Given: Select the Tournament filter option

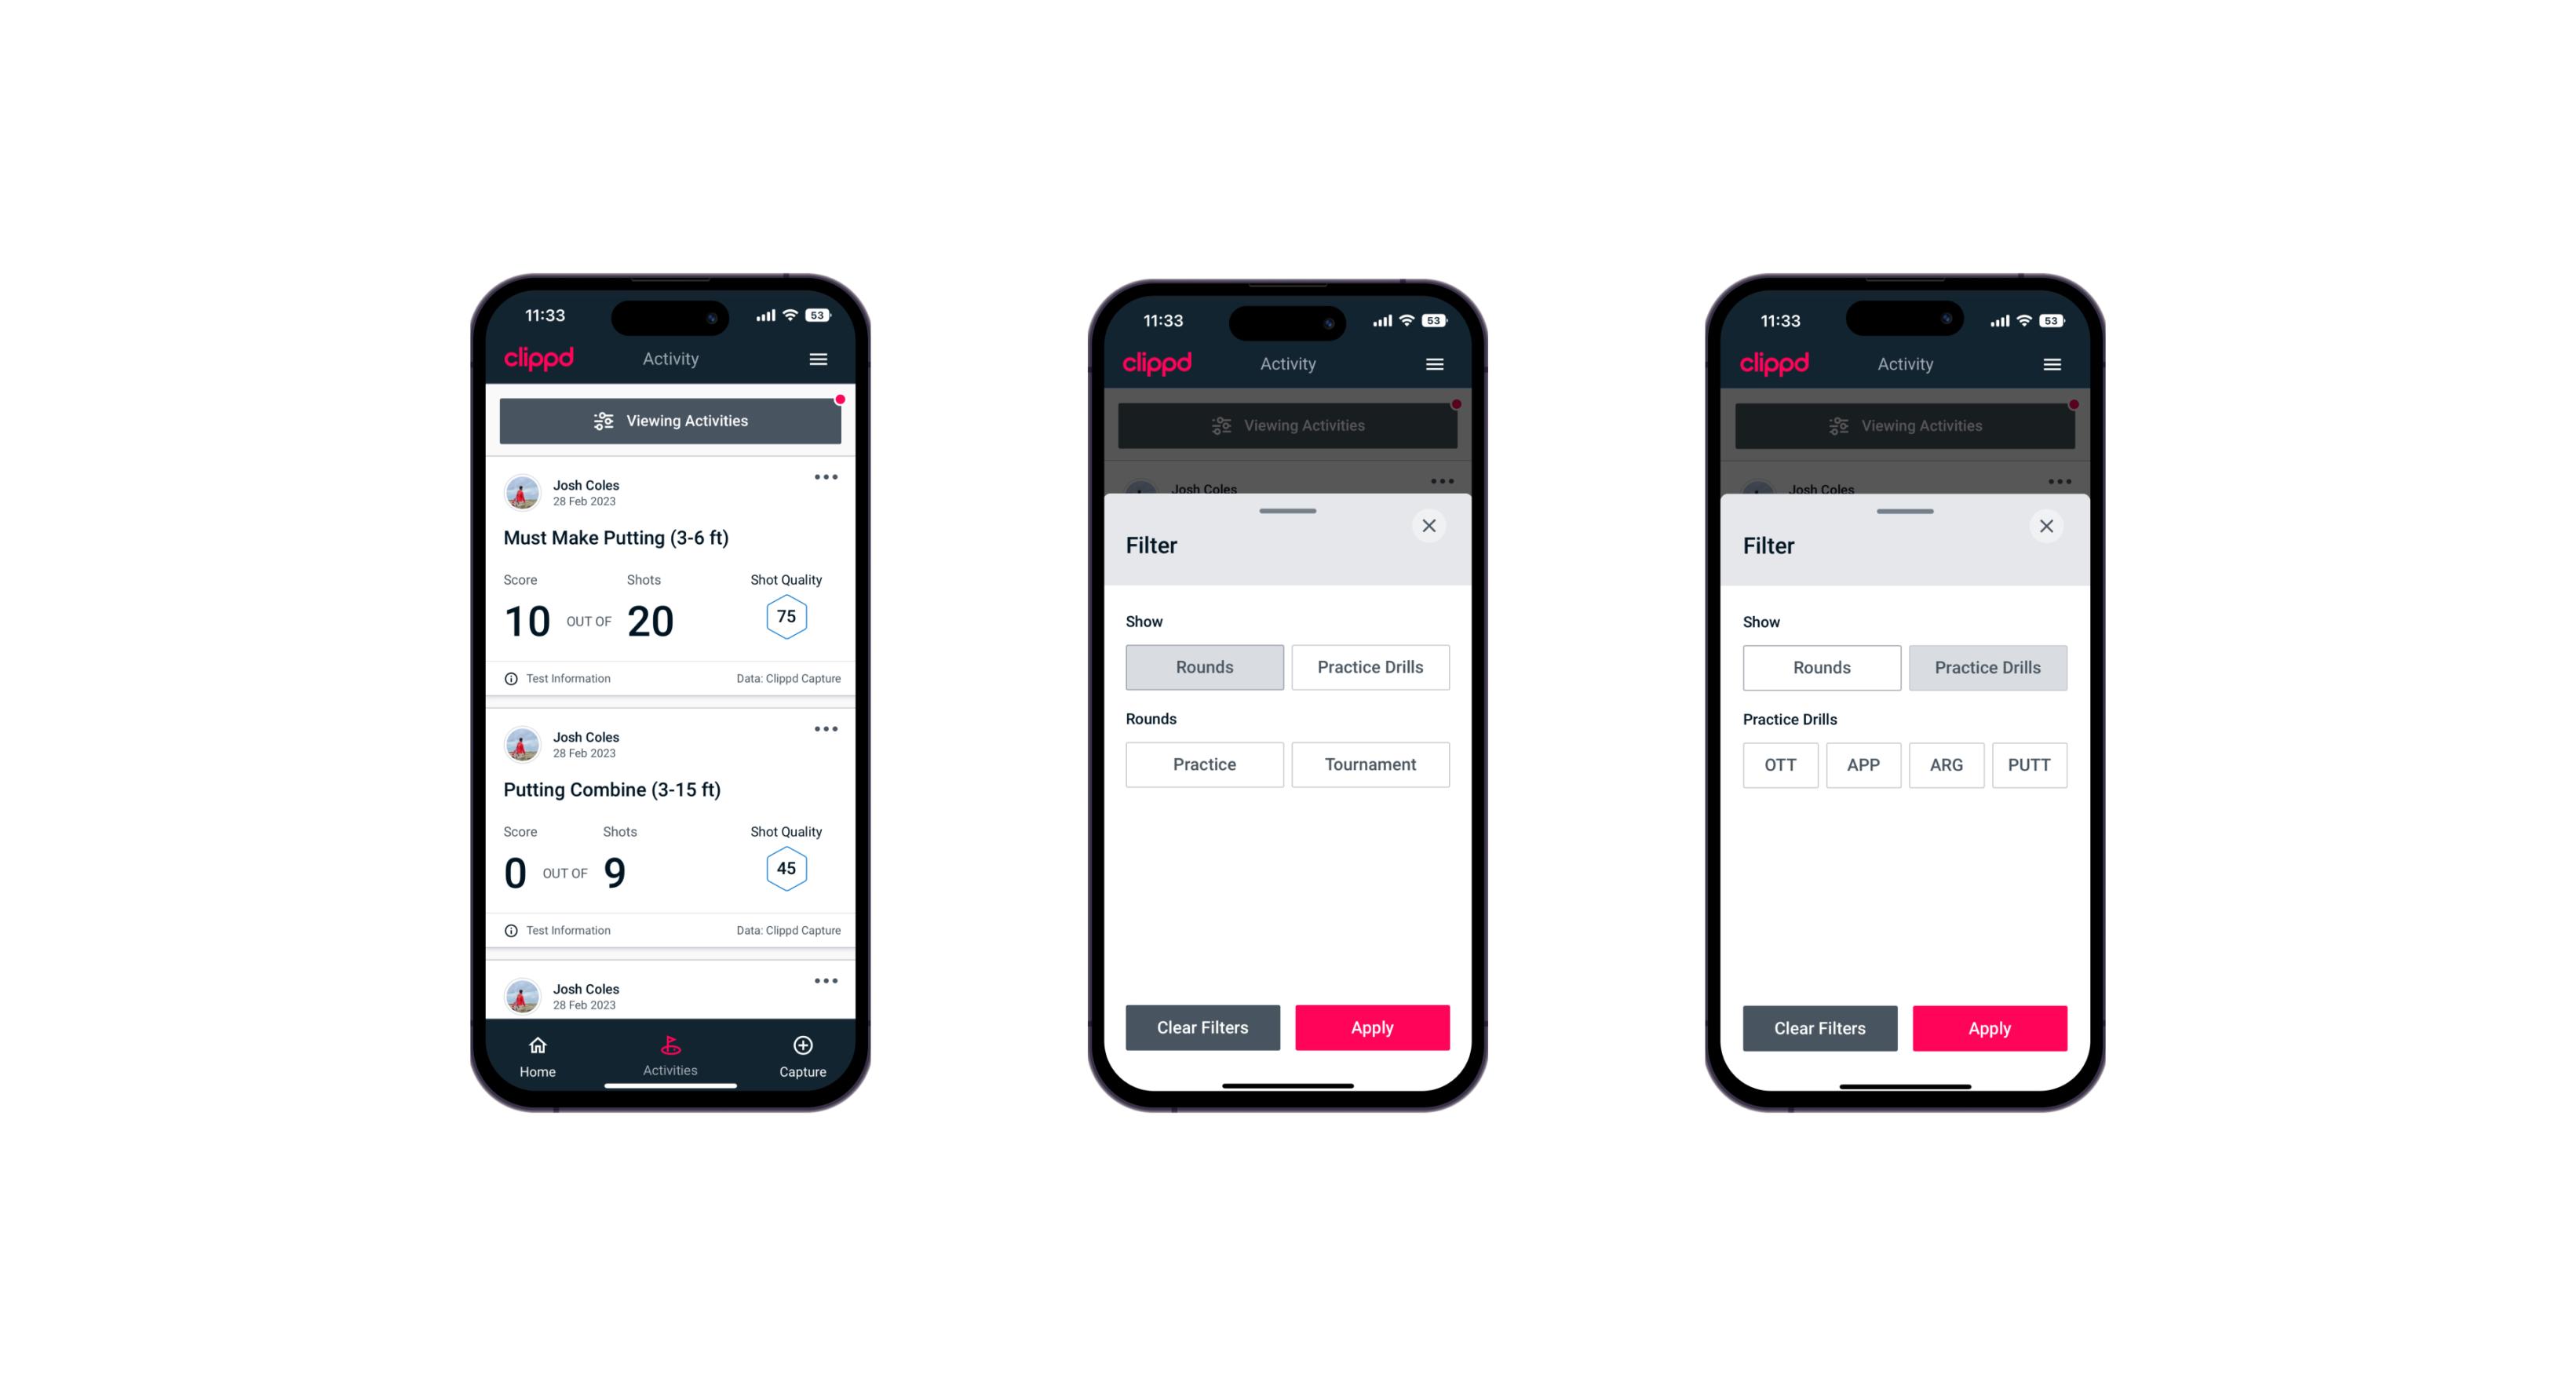Looking at the screenshot, I should point(1367,764).
